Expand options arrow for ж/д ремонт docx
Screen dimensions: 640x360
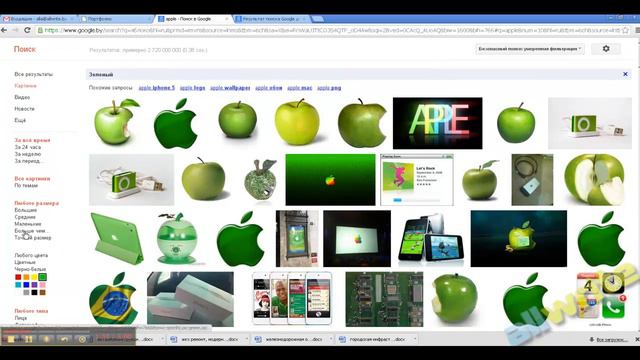(x=247, y=339)
